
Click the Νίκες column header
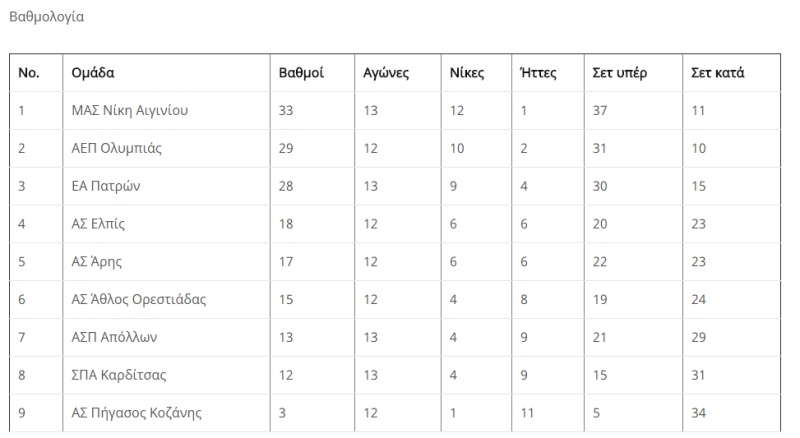[x=466, y=72]
